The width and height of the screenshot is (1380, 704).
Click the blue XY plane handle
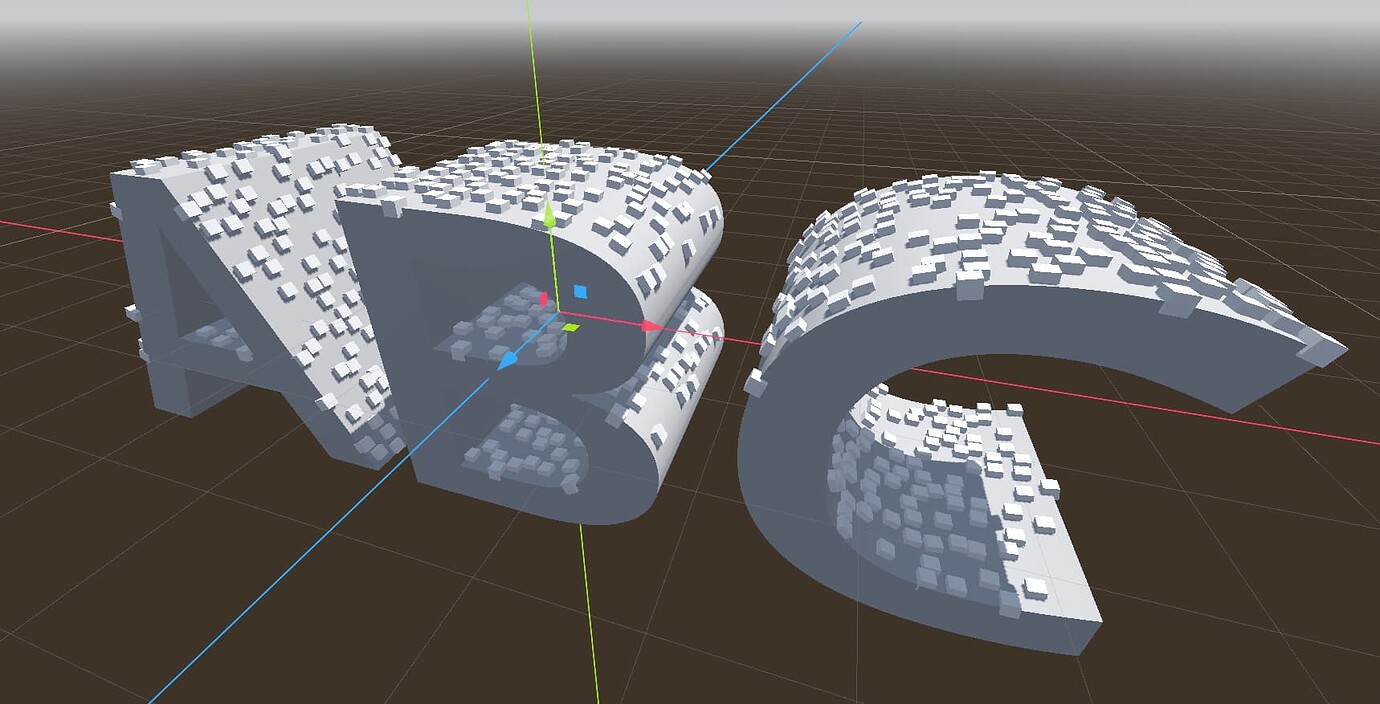(582, 290)
